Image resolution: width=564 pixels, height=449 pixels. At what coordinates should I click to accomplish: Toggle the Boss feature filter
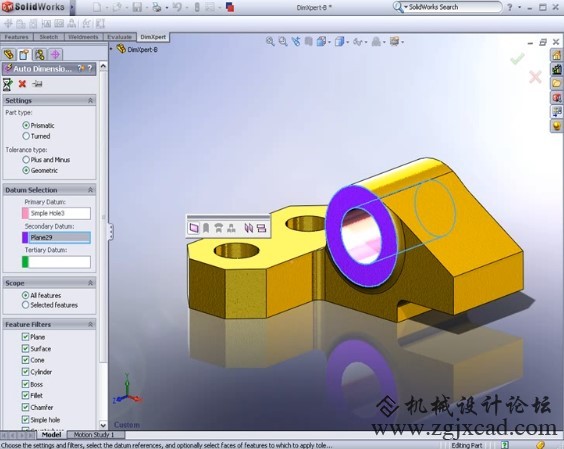coord(25,384)
